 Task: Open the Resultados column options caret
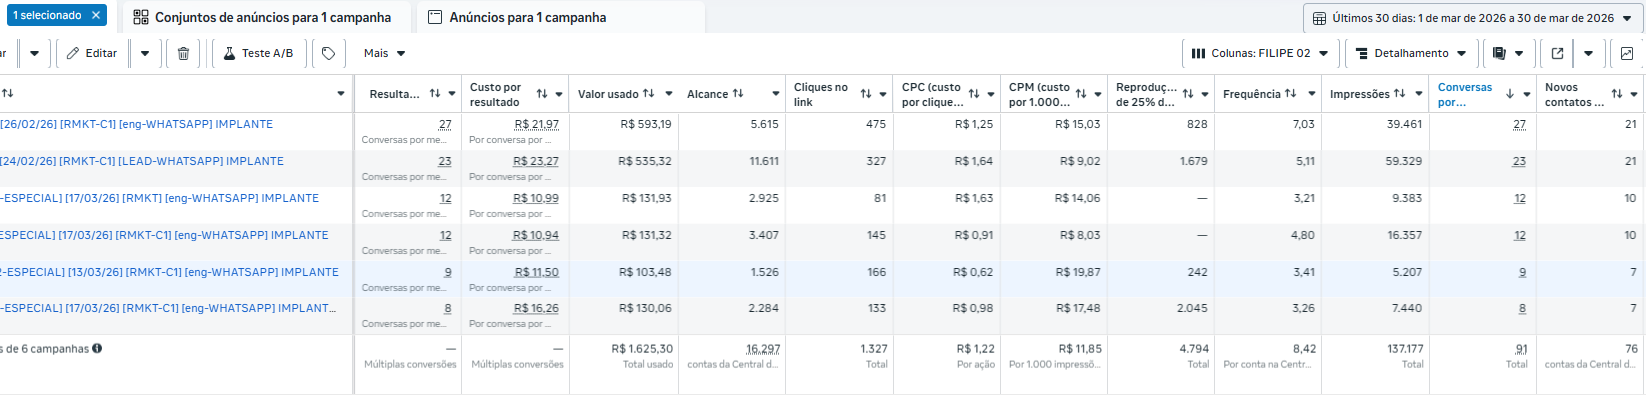pyautogui.click(x=452, y=94)
